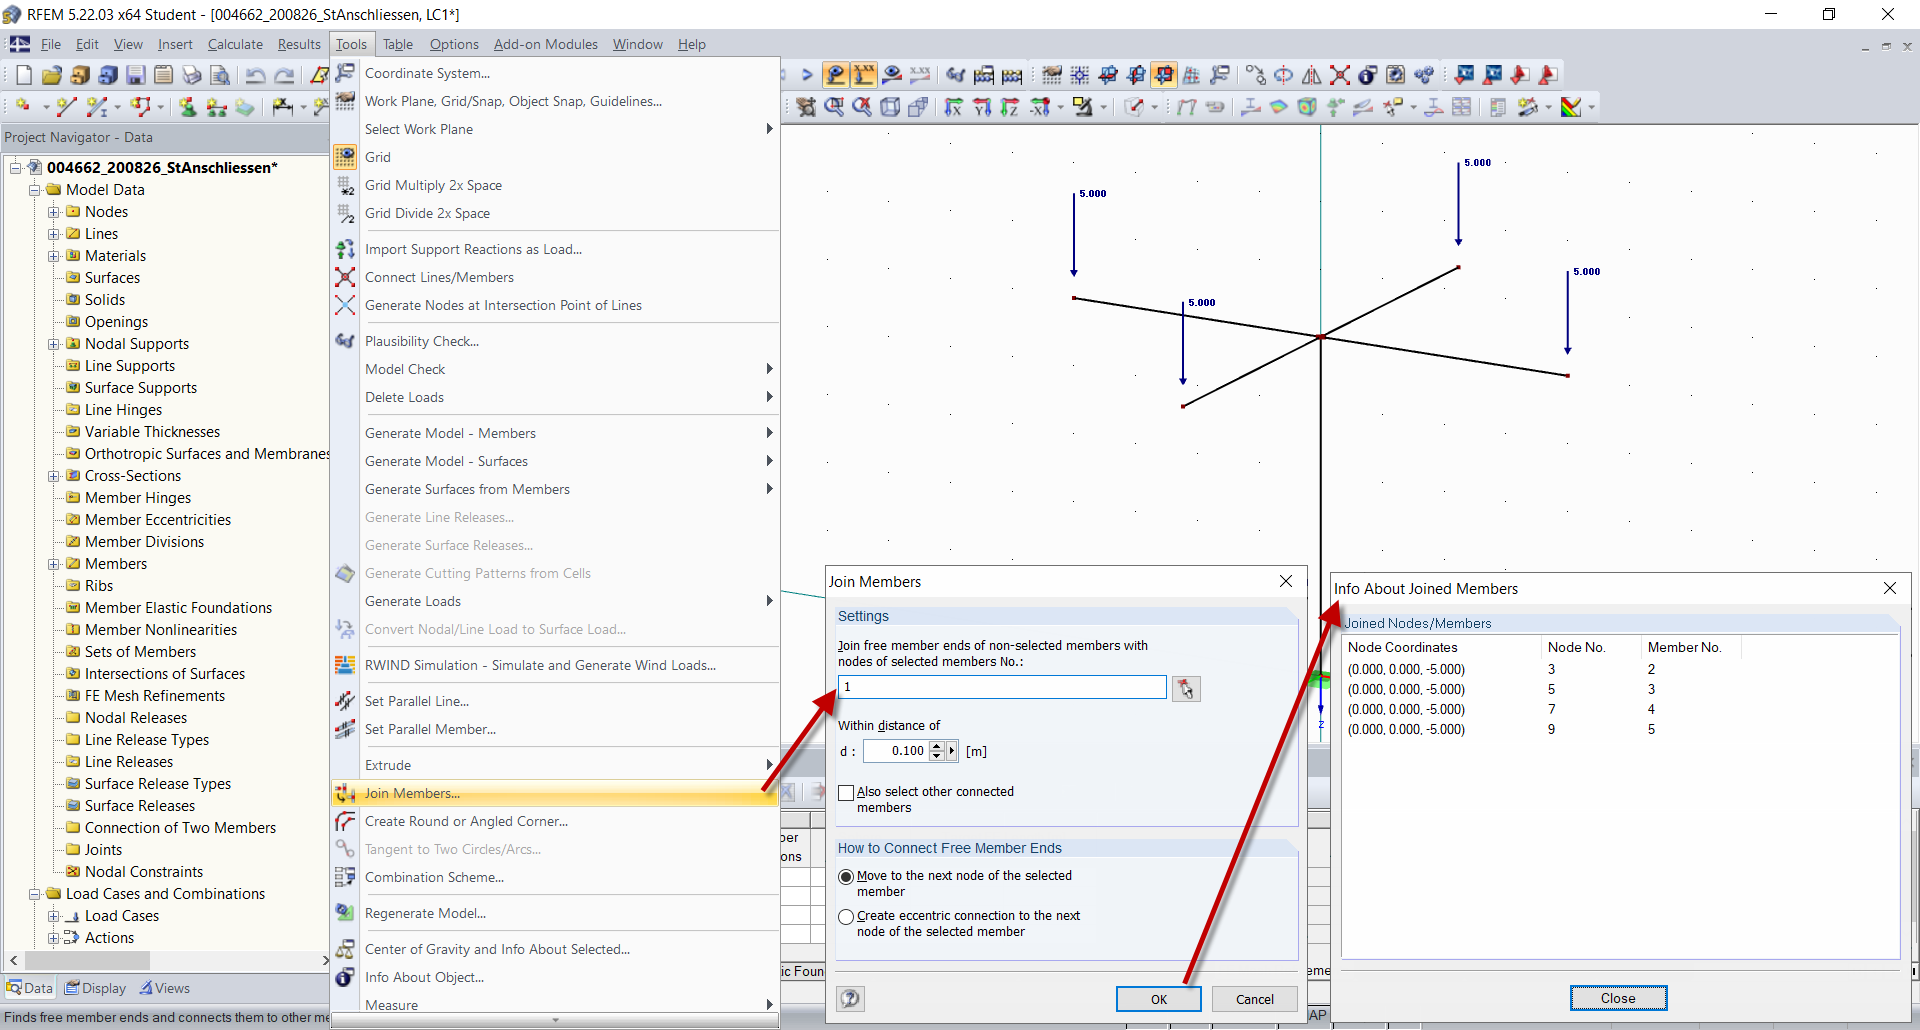Click the View in Y direction icon
1920x1030 pixels.
point(982,106)
